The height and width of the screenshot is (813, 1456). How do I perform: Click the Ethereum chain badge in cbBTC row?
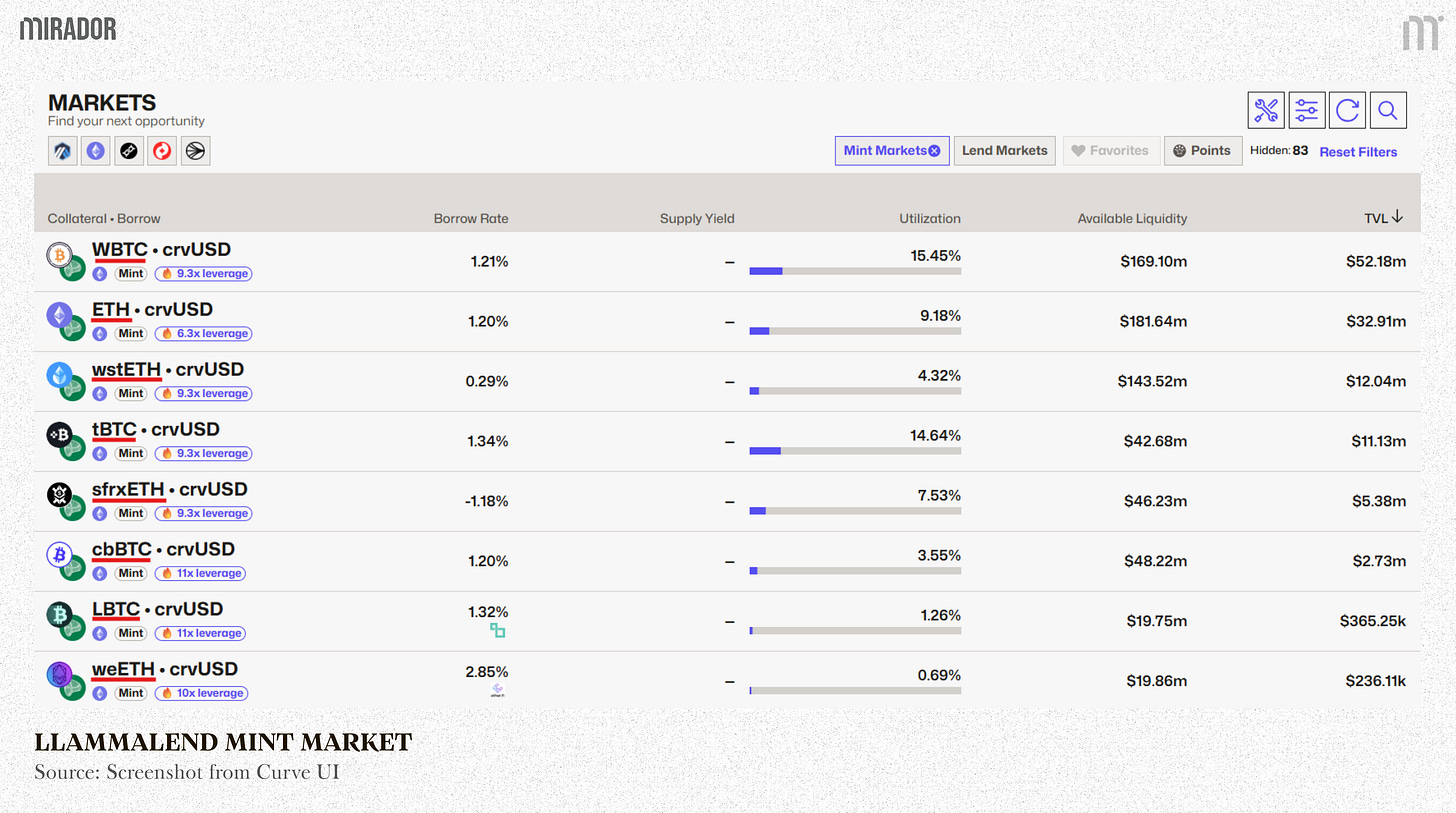point(100,573)
